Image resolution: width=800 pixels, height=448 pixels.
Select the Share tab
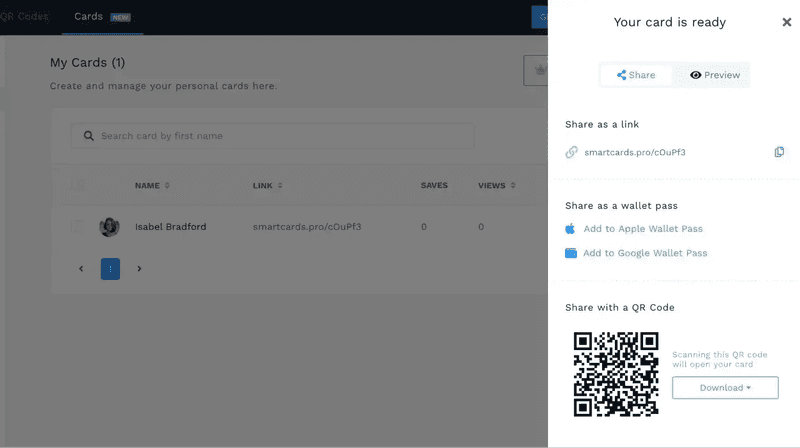click(x=636, y=75)
